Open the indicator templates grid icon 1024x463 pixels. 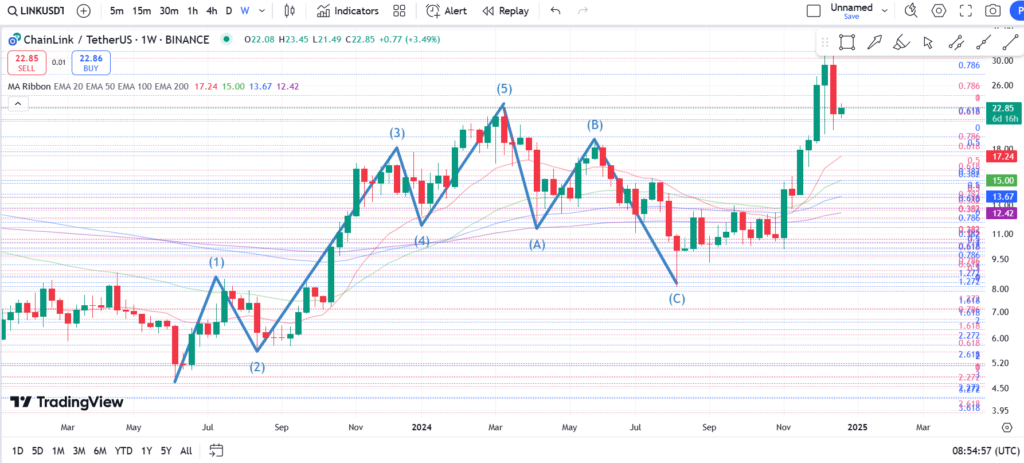pos(400,11)
